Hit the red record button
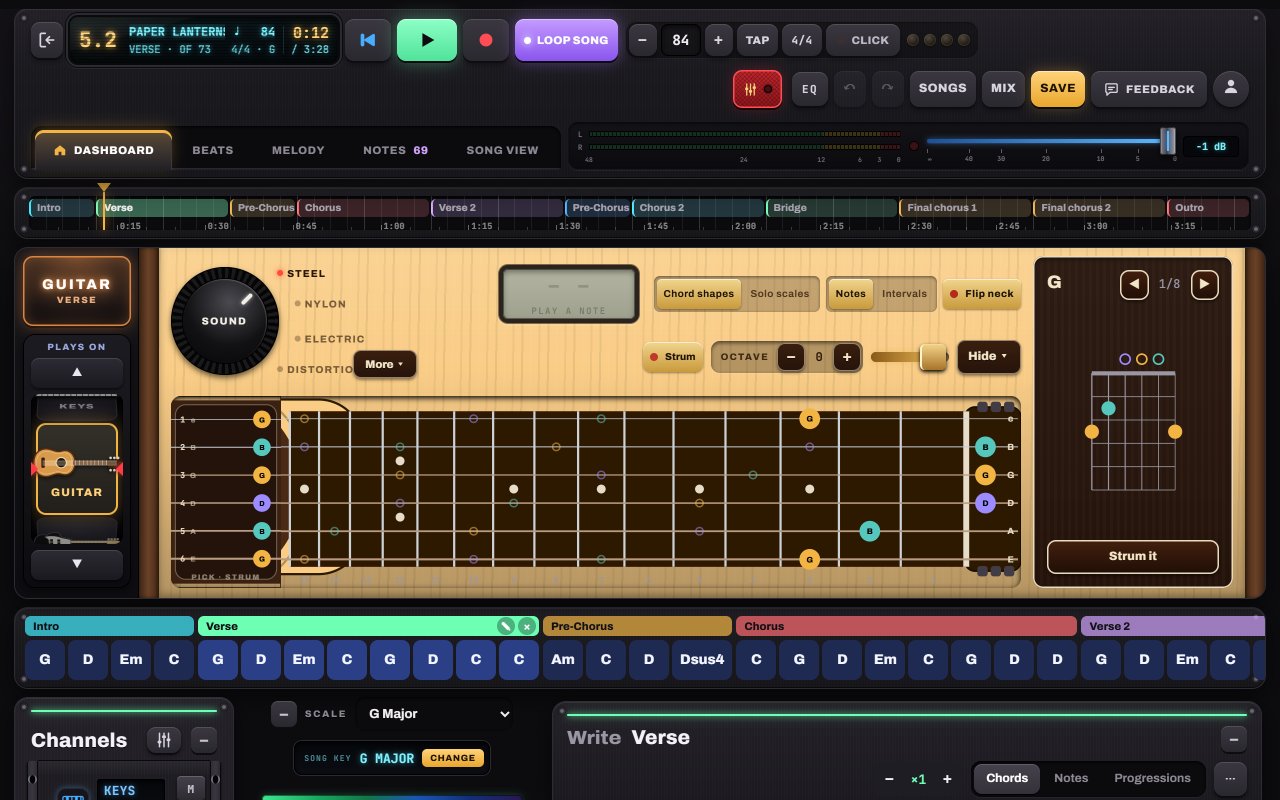 [486, 40]
